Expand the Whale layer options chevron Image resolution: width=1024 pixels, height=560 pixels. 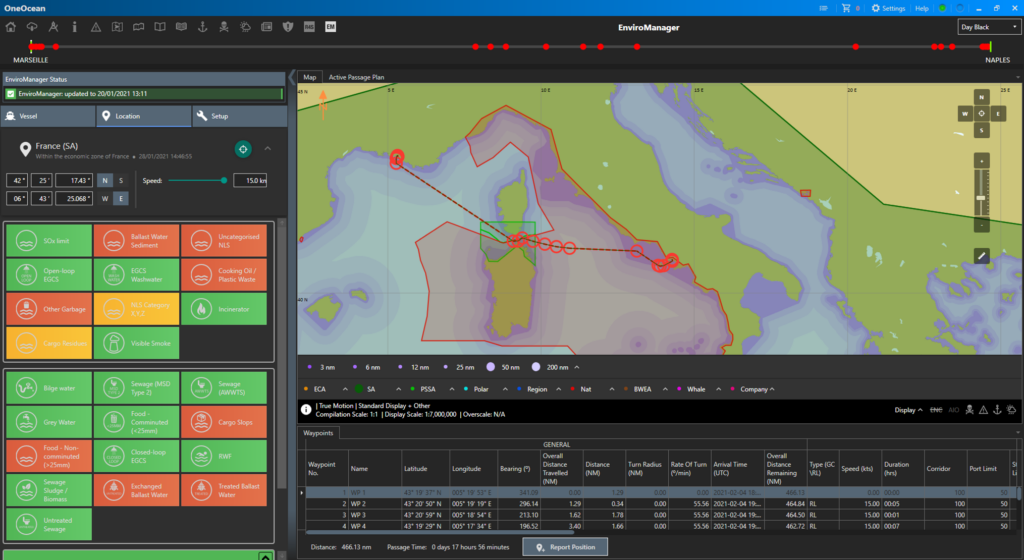(x=718, y=389)
